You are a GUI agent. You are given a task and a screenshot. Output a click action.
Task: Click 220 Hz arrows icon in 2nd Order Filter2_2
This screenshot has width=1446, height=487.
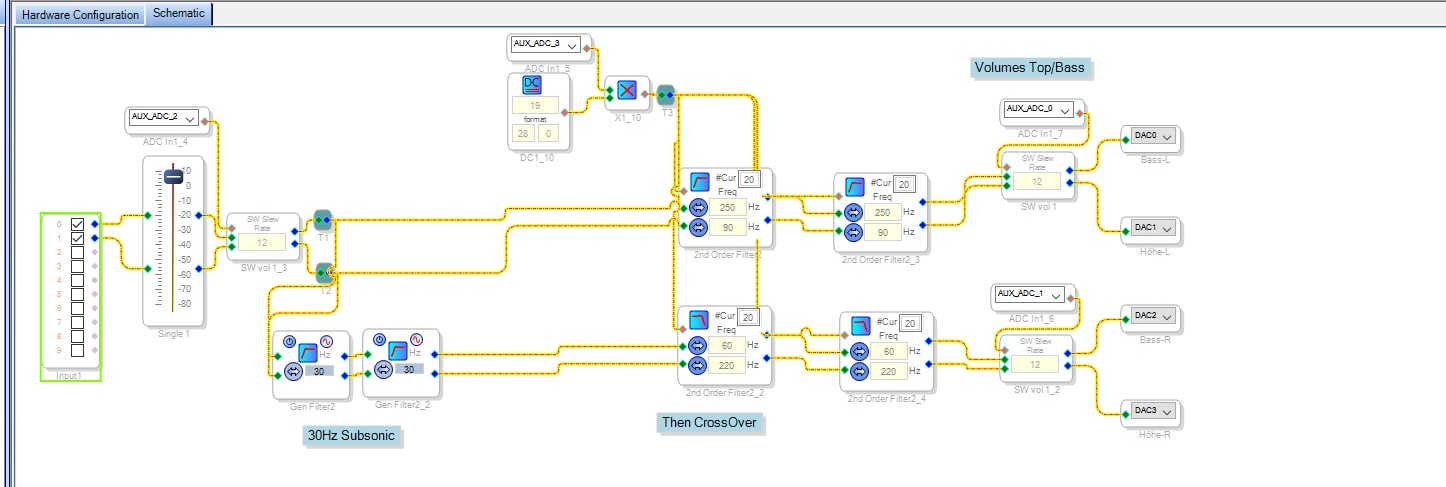(x=699, y=365)
